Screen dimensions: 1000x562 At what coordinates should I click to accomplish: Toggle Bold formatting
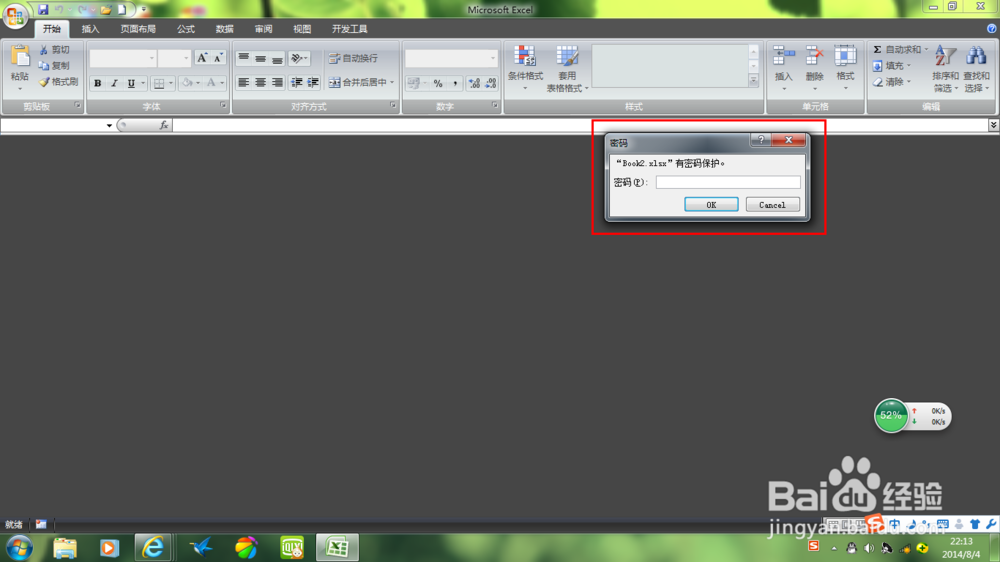98,83
